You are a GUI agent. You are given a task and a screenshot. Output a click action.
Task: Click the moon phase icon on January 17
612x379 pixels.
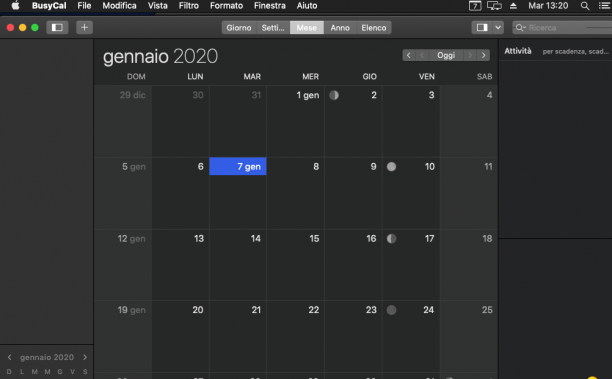pyautogui.click(x=391, y=238)
